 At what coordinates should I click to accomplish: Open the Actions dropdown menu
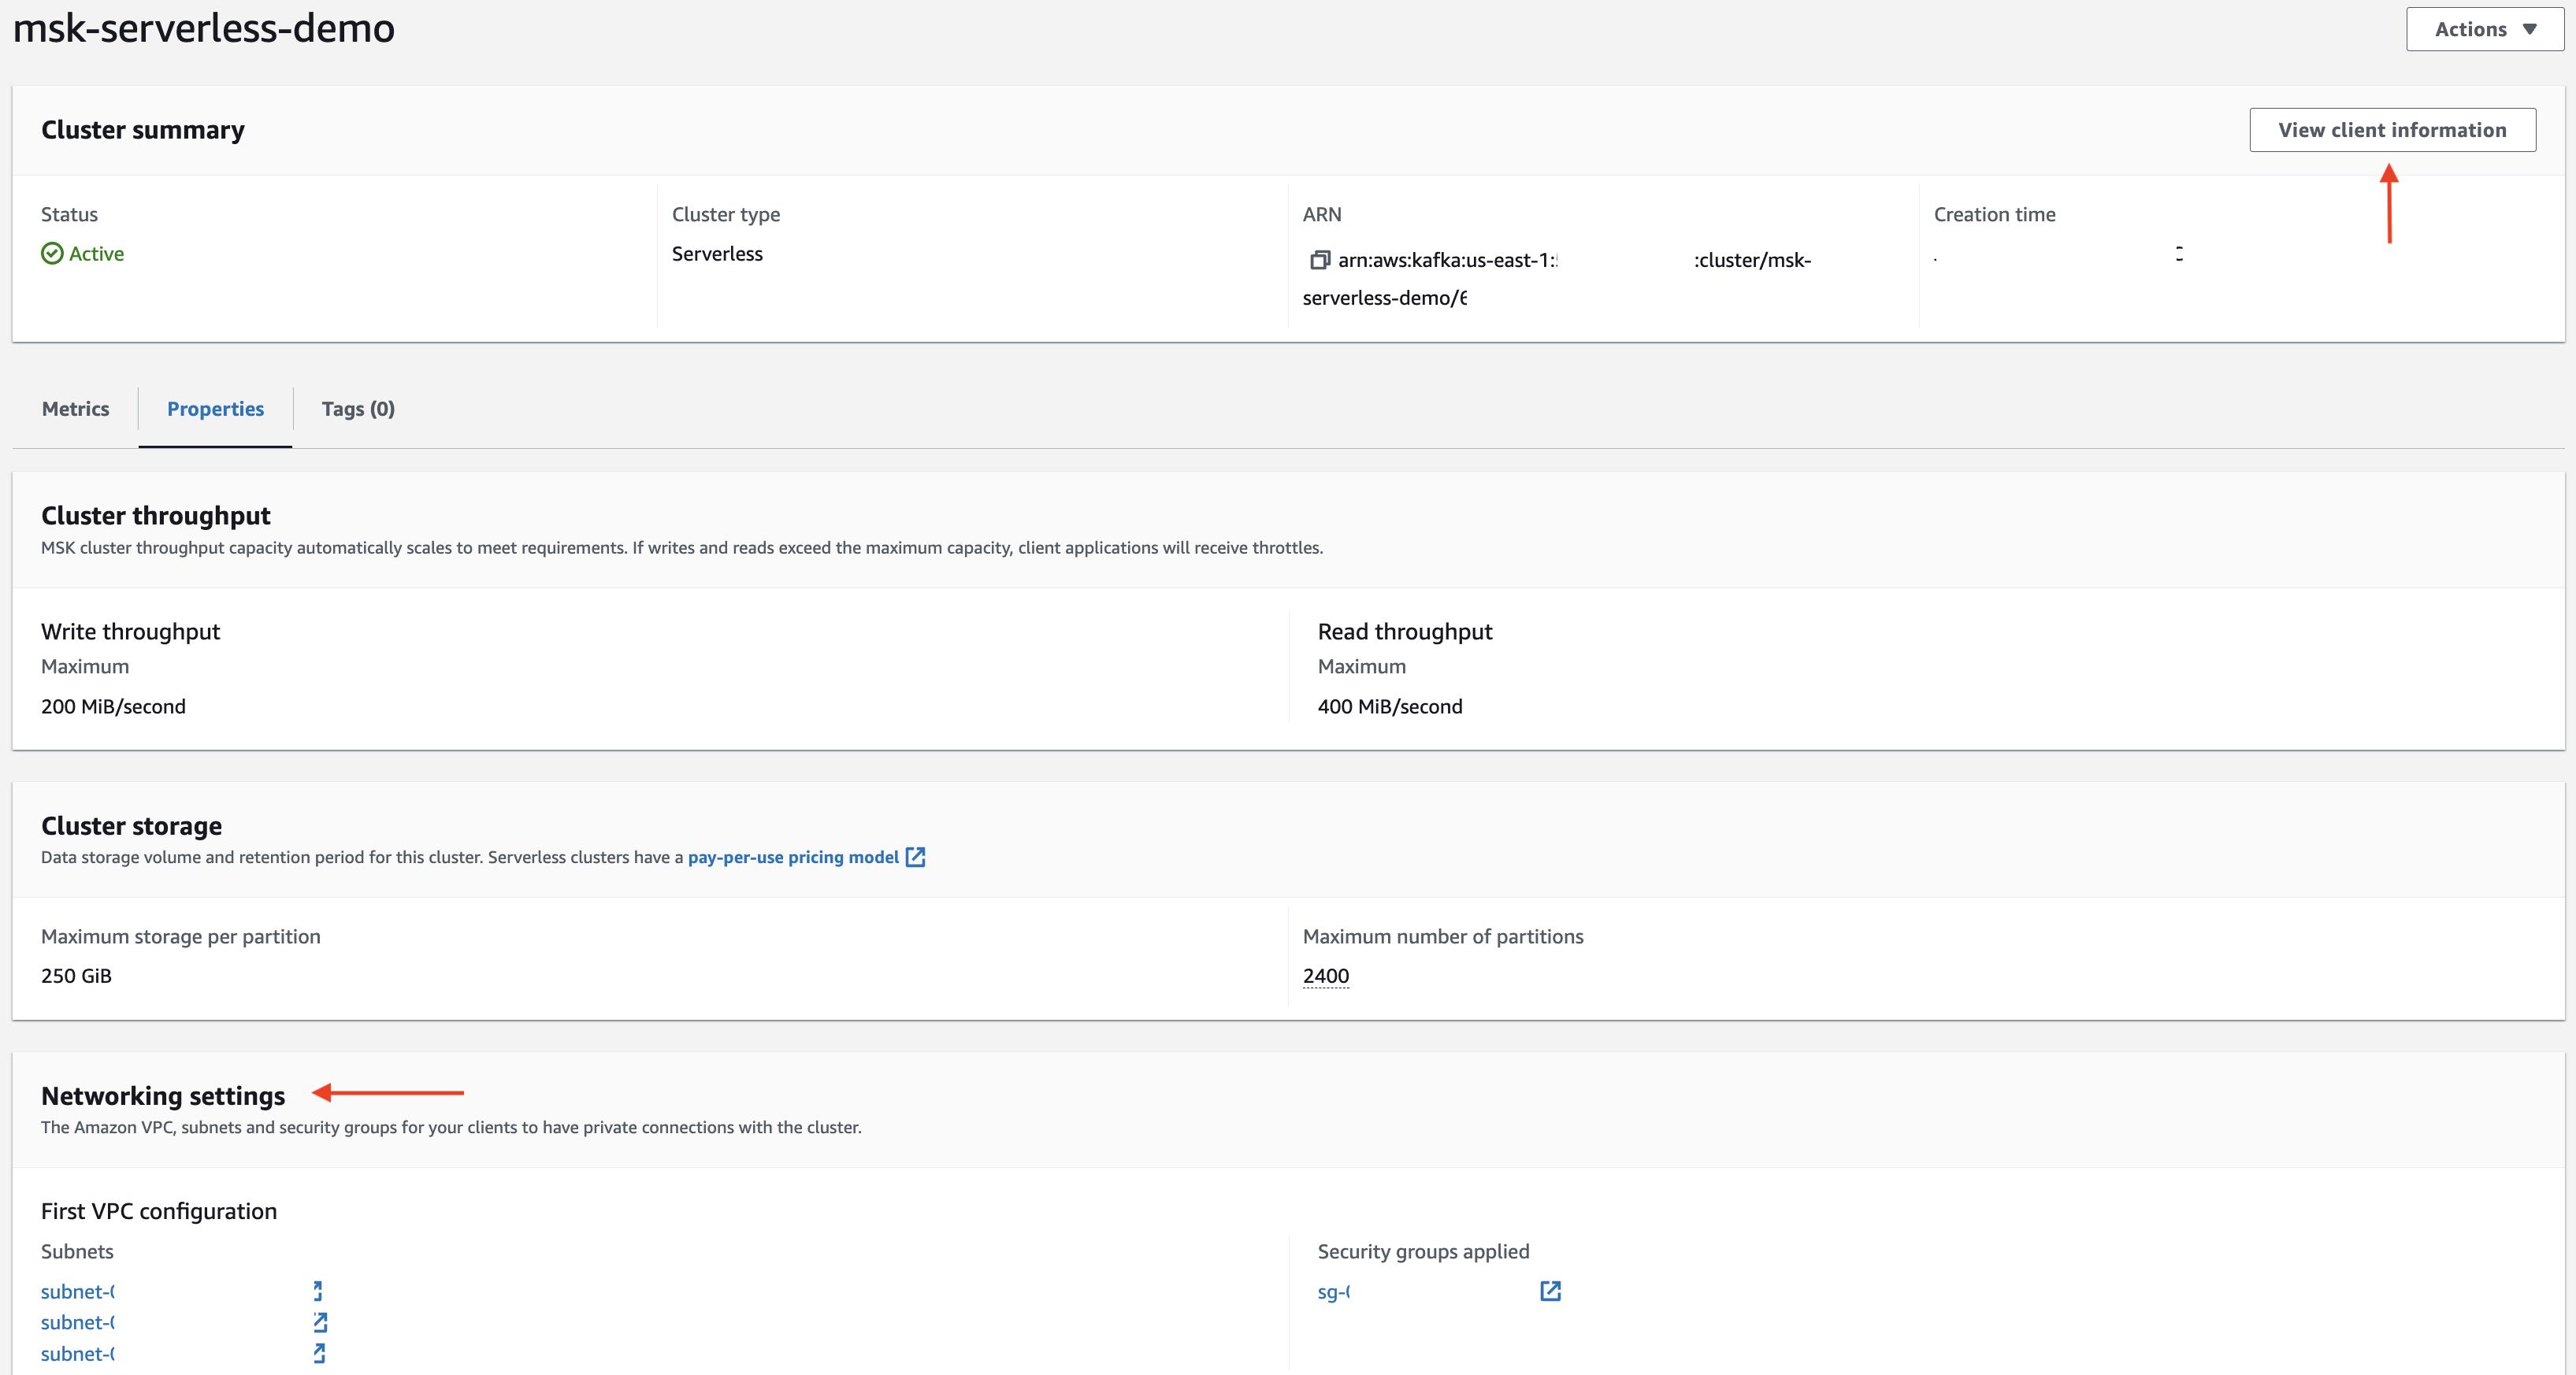2485,29
